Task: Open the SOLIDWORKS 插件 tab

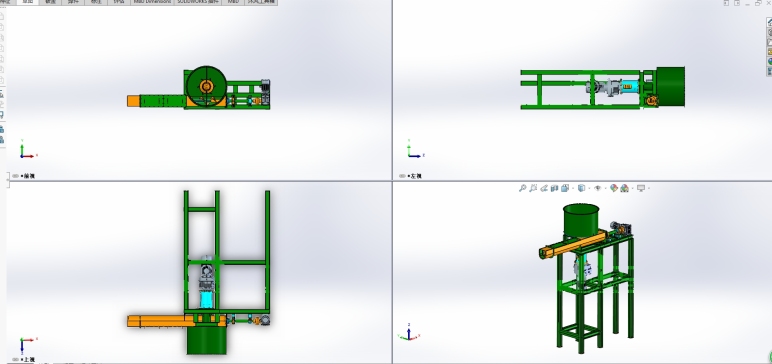Action: (198, 1)
